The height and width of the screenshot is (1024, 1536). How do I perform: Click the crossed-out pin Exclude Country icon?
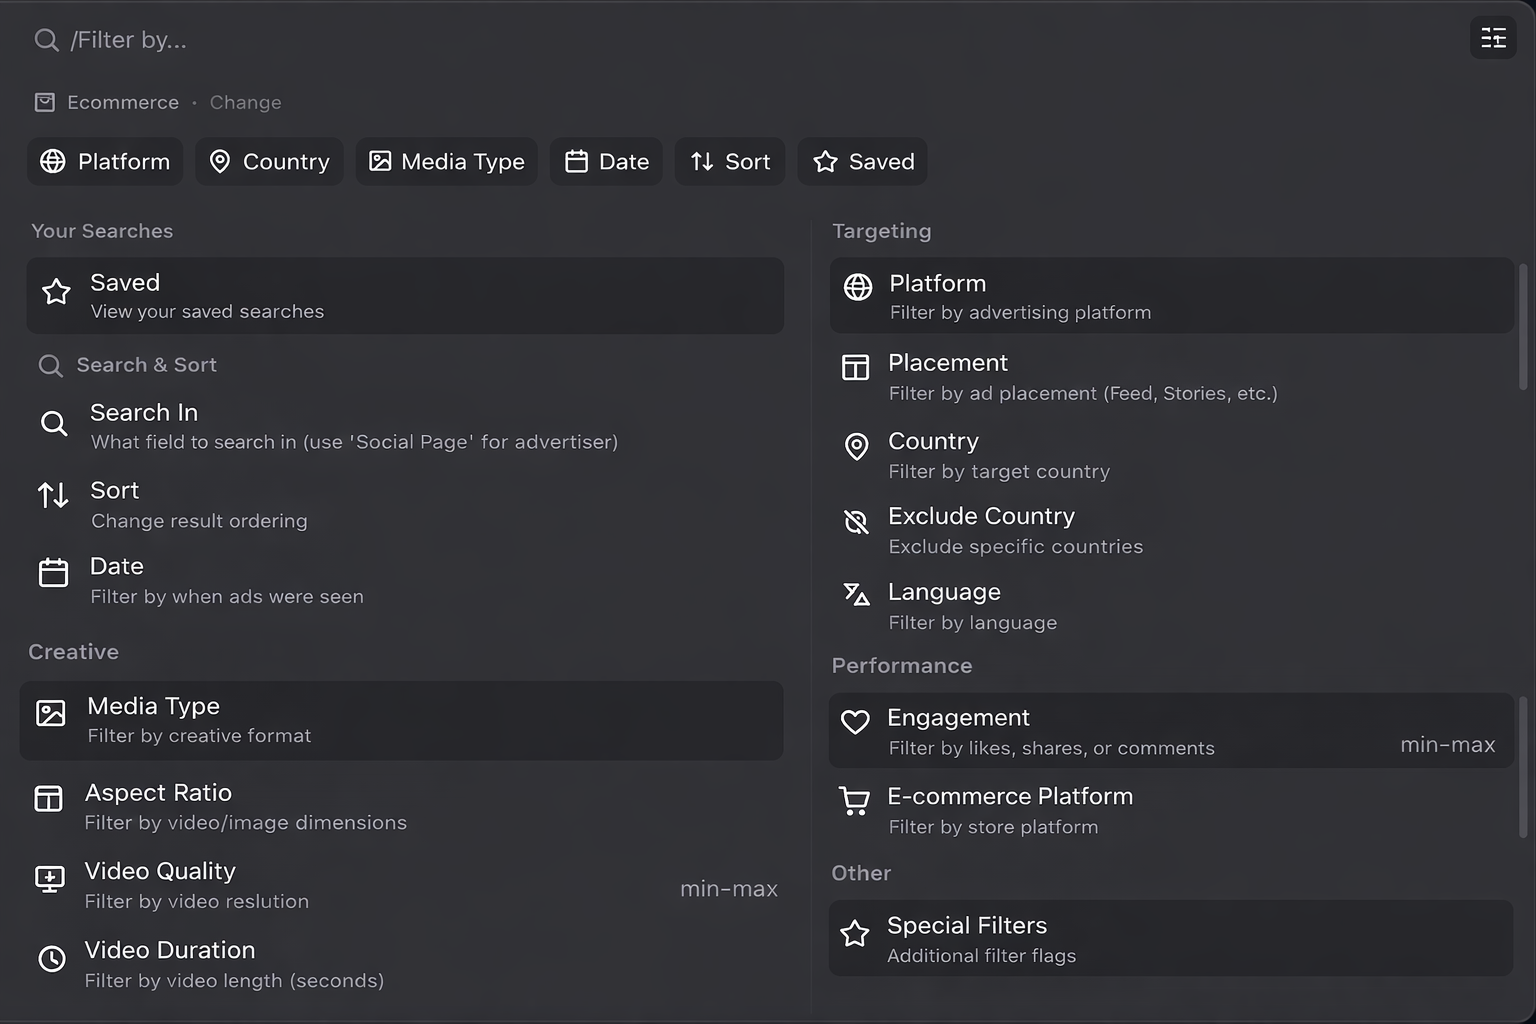click(x=856, y=521)
